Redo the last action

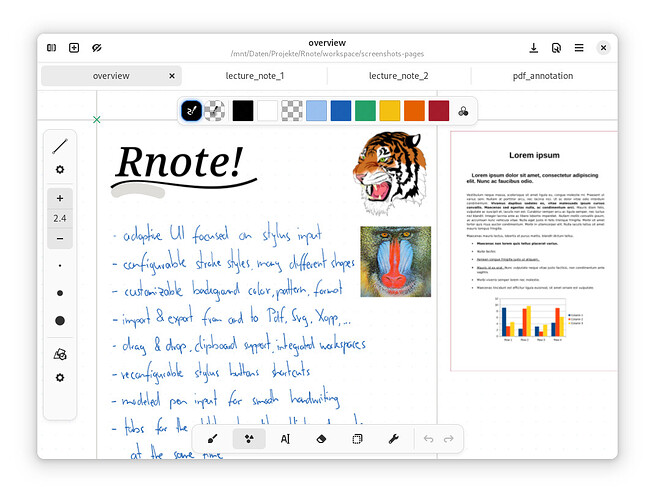point(448,439)
